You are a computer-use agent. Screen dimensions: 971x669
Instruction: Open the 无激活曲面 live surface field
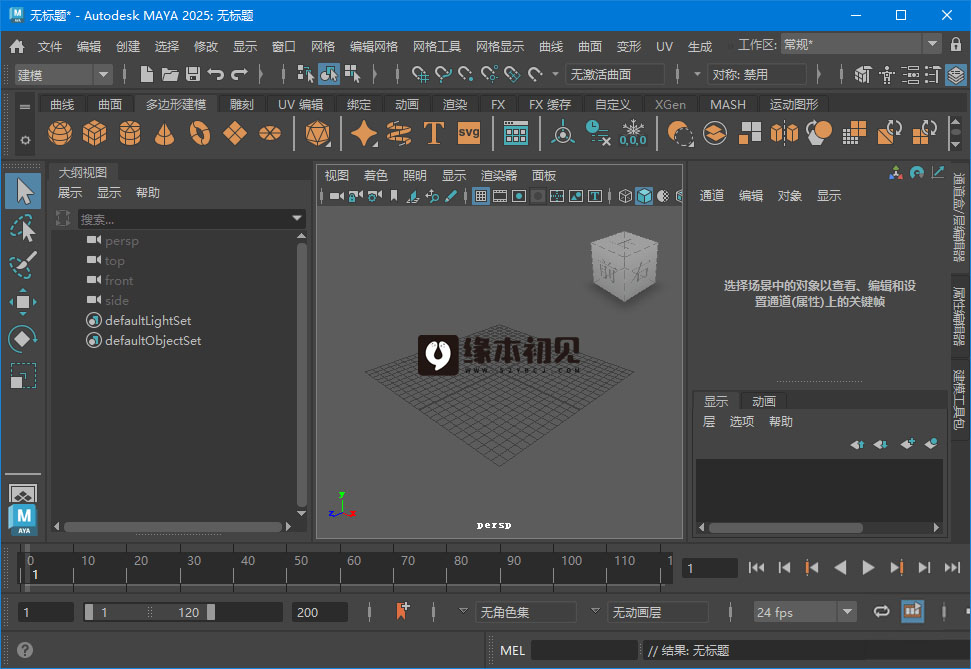click(x=614, y=74)
